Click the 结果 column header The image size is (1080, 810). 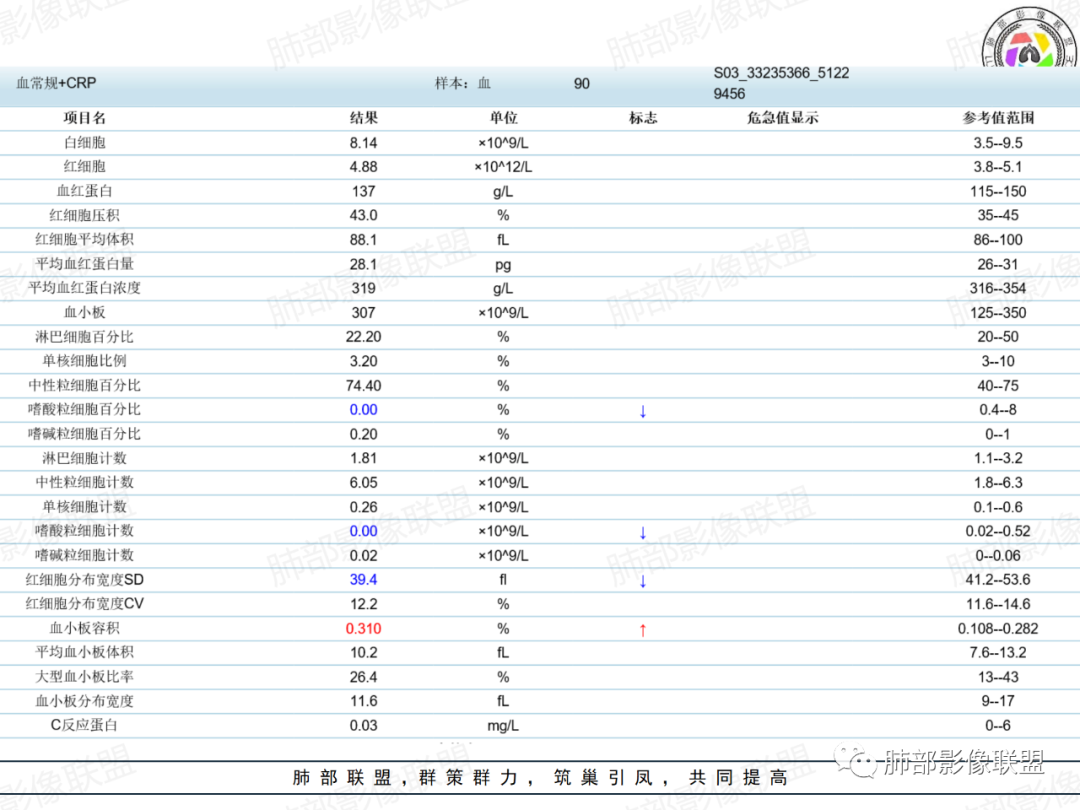364,118
